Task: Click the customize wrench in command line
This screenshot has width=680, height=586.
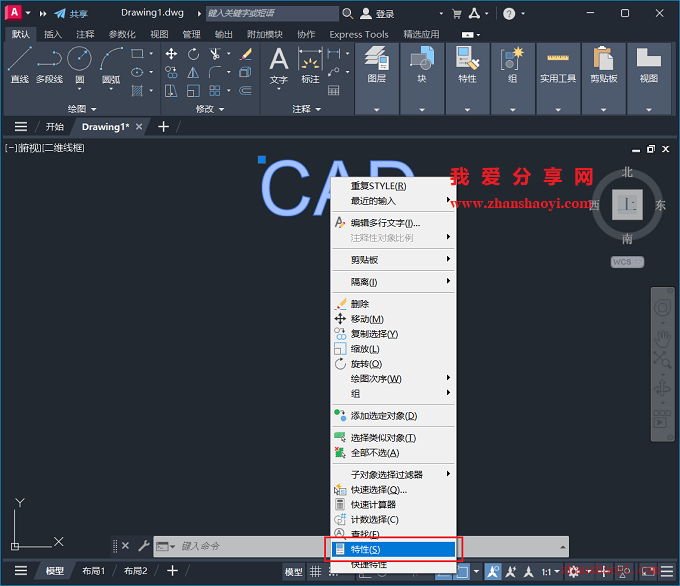Action: point(144,546)
